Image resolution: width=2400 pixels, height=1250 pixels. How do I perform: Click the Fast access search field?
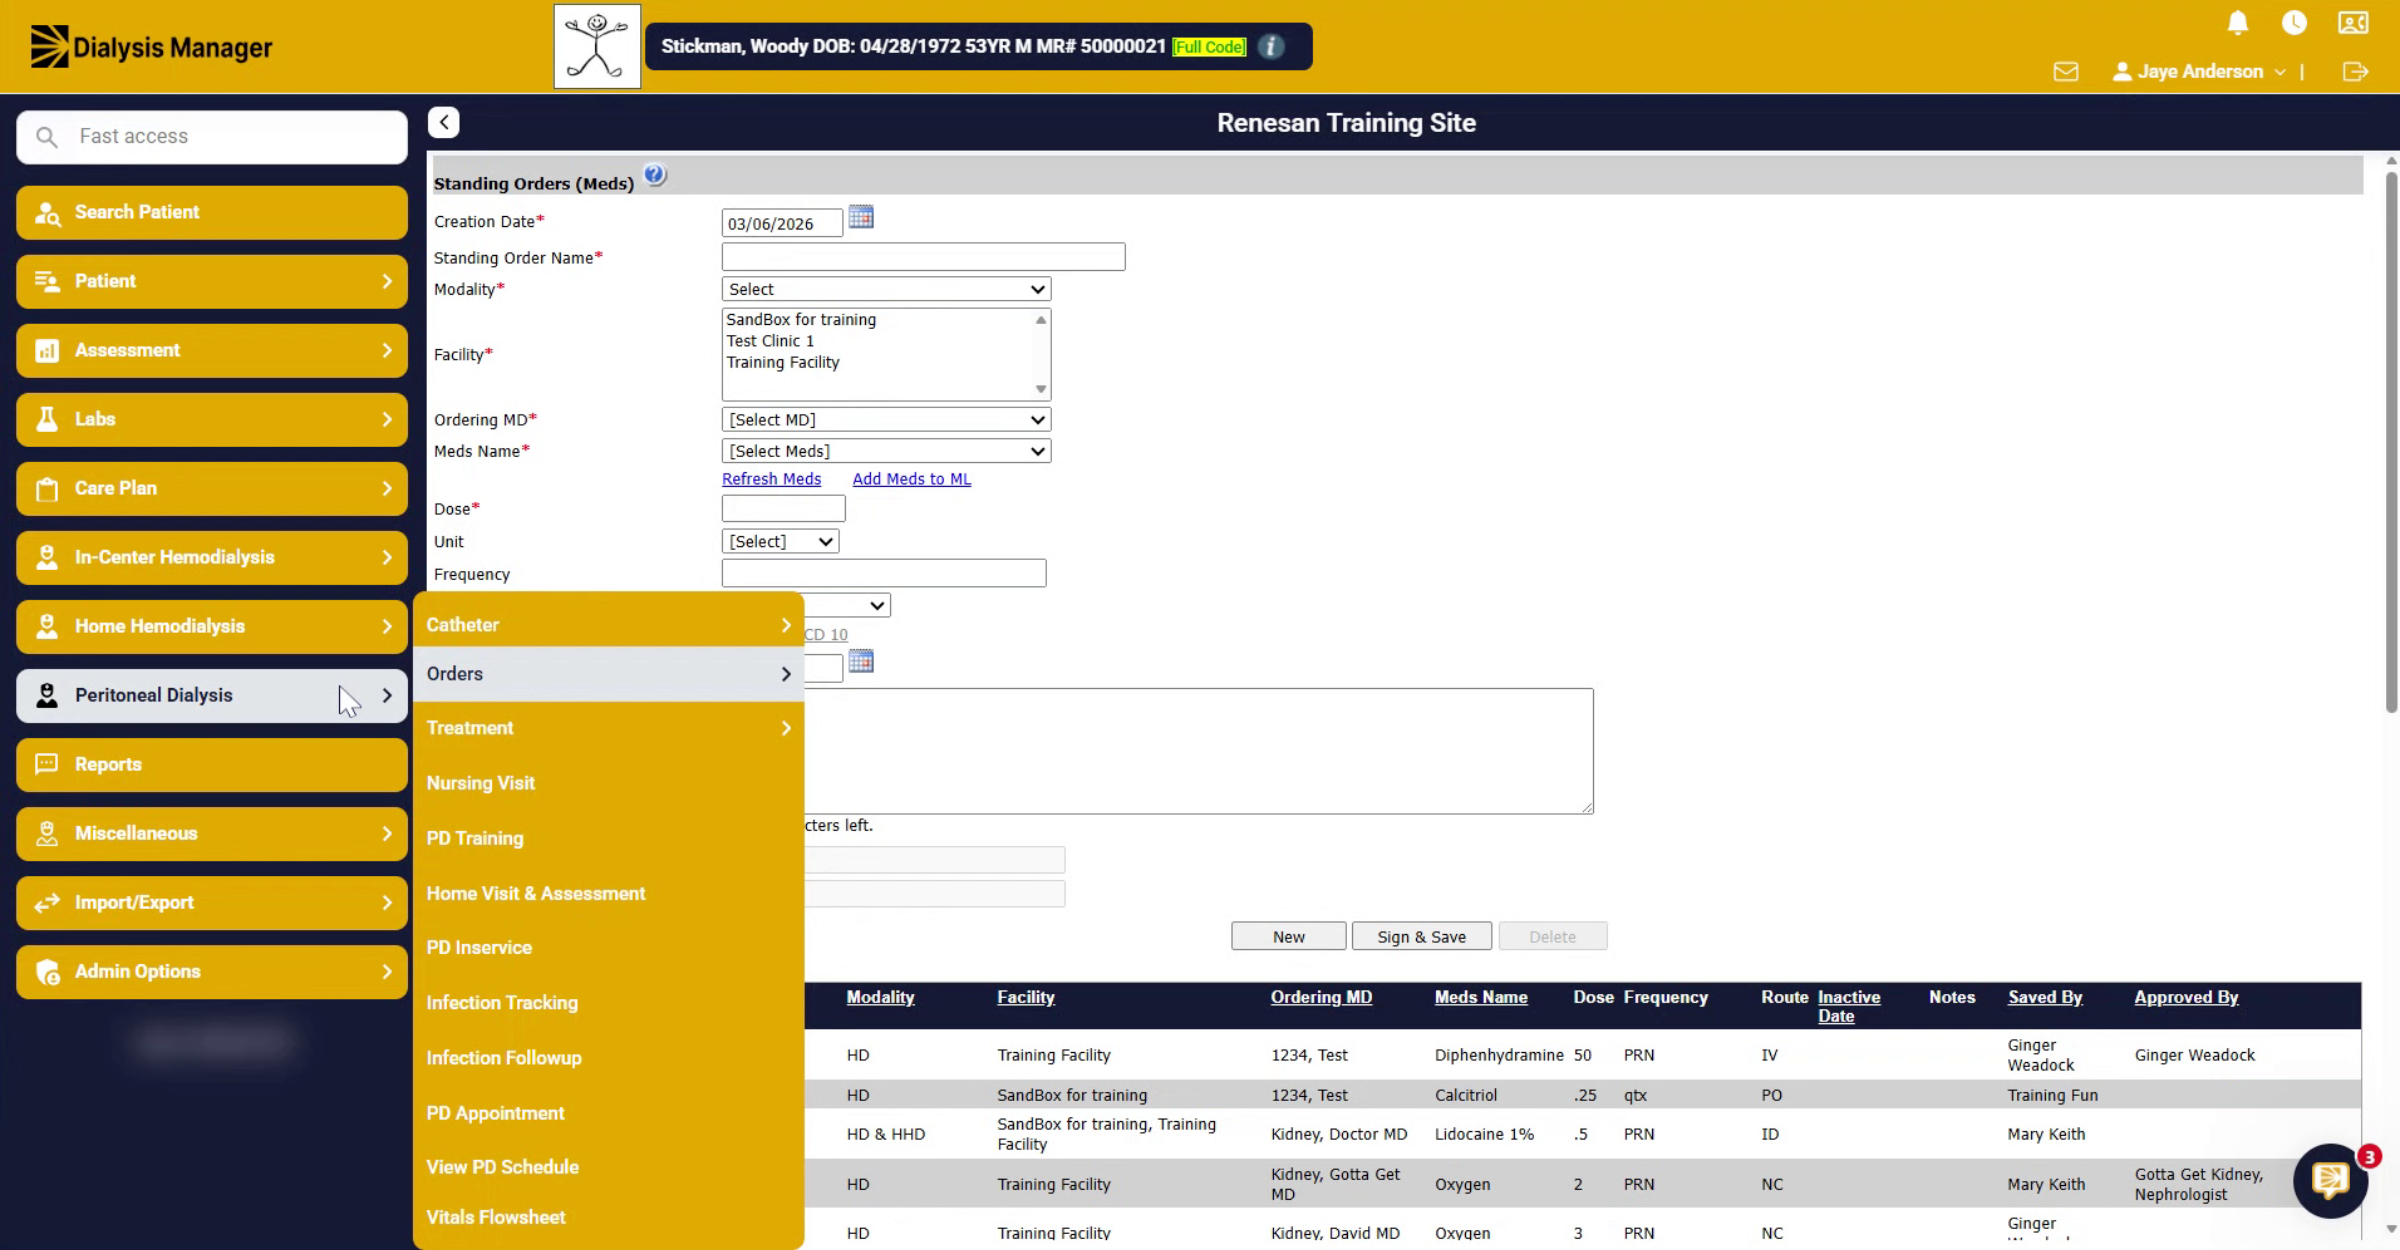pos(212,137)
